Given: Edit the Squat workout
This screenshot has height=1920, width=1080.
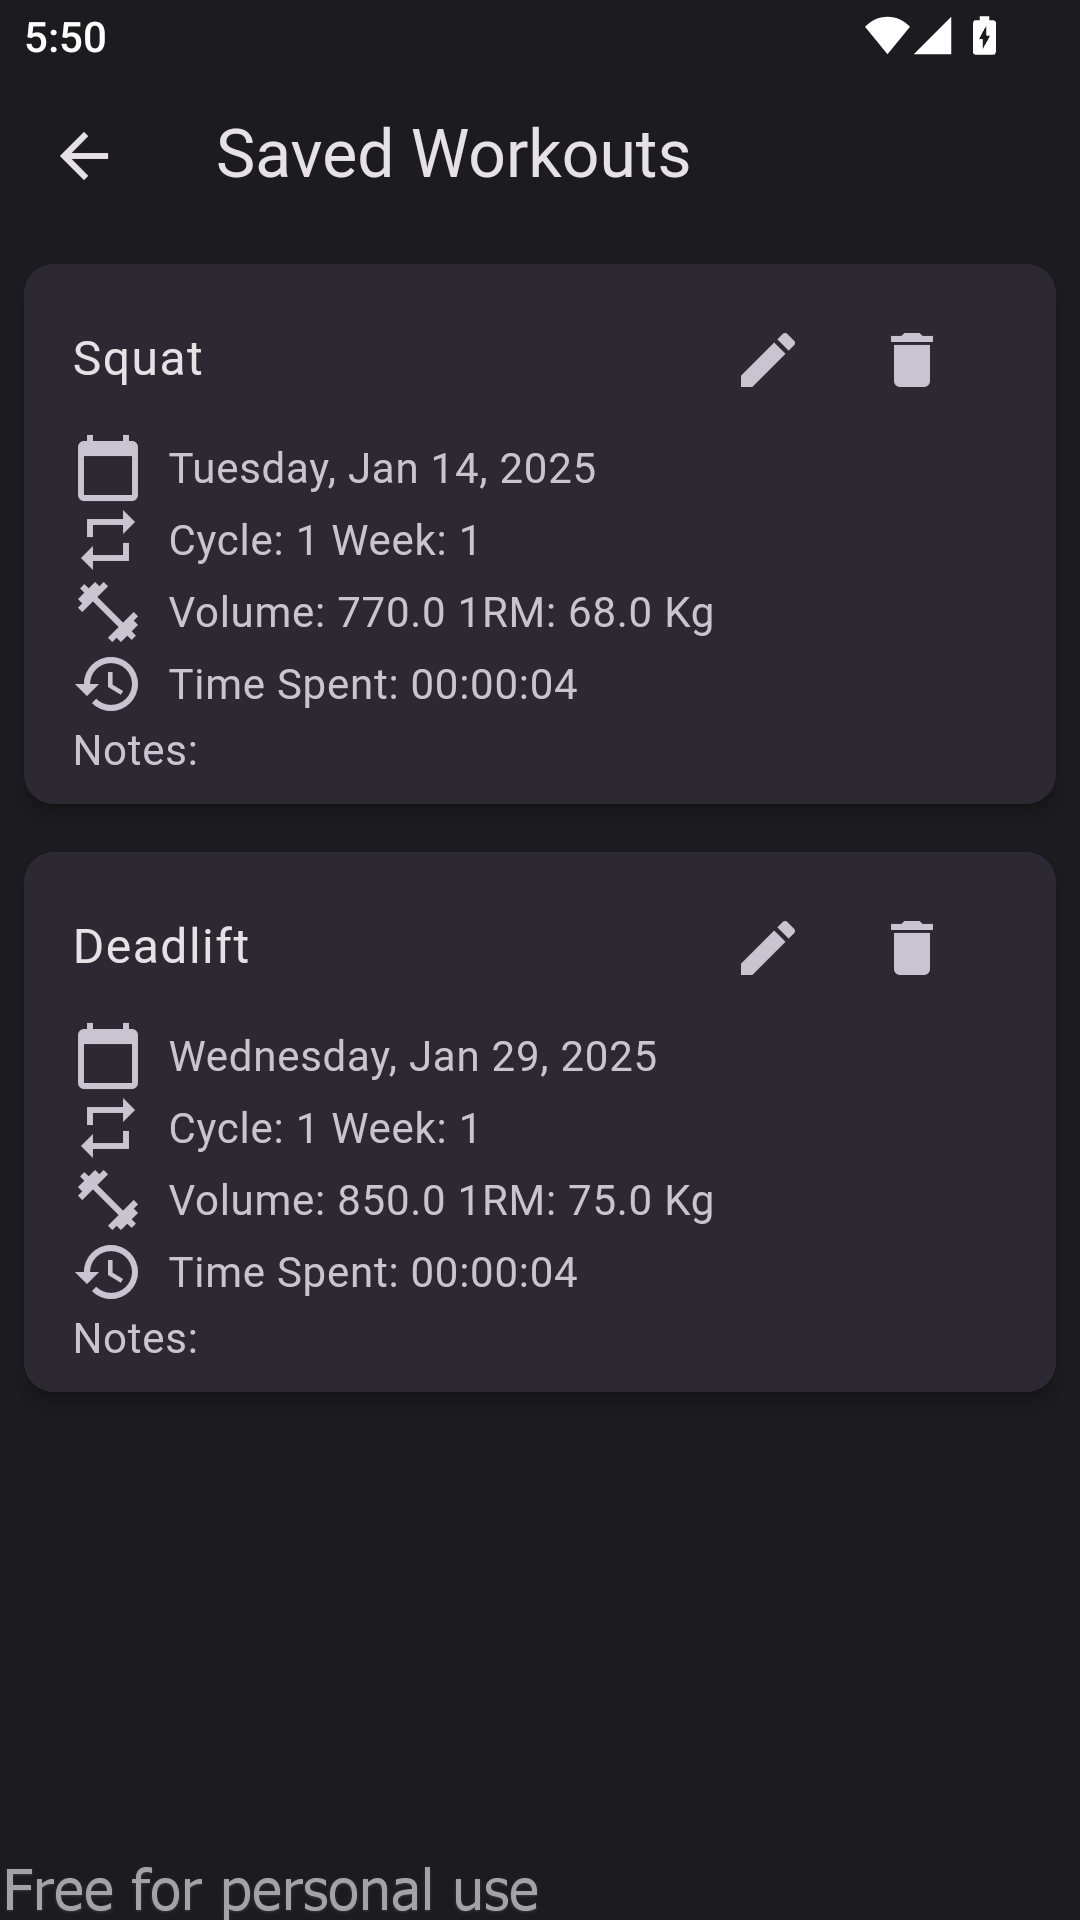Looking at the screenshot, I should pos(767,359).
